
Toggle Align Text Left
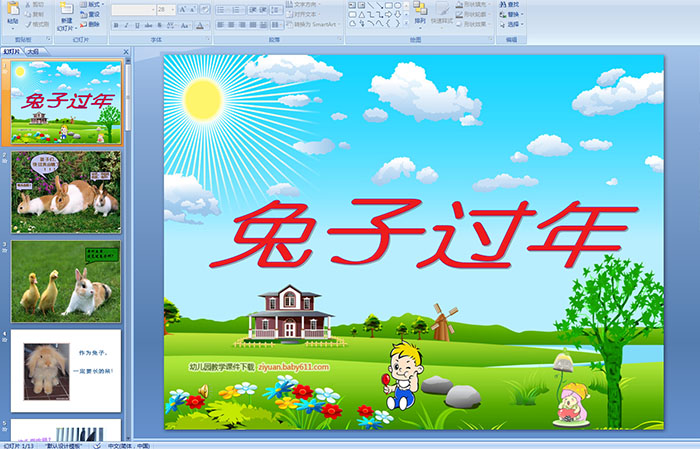pos(221,25)
